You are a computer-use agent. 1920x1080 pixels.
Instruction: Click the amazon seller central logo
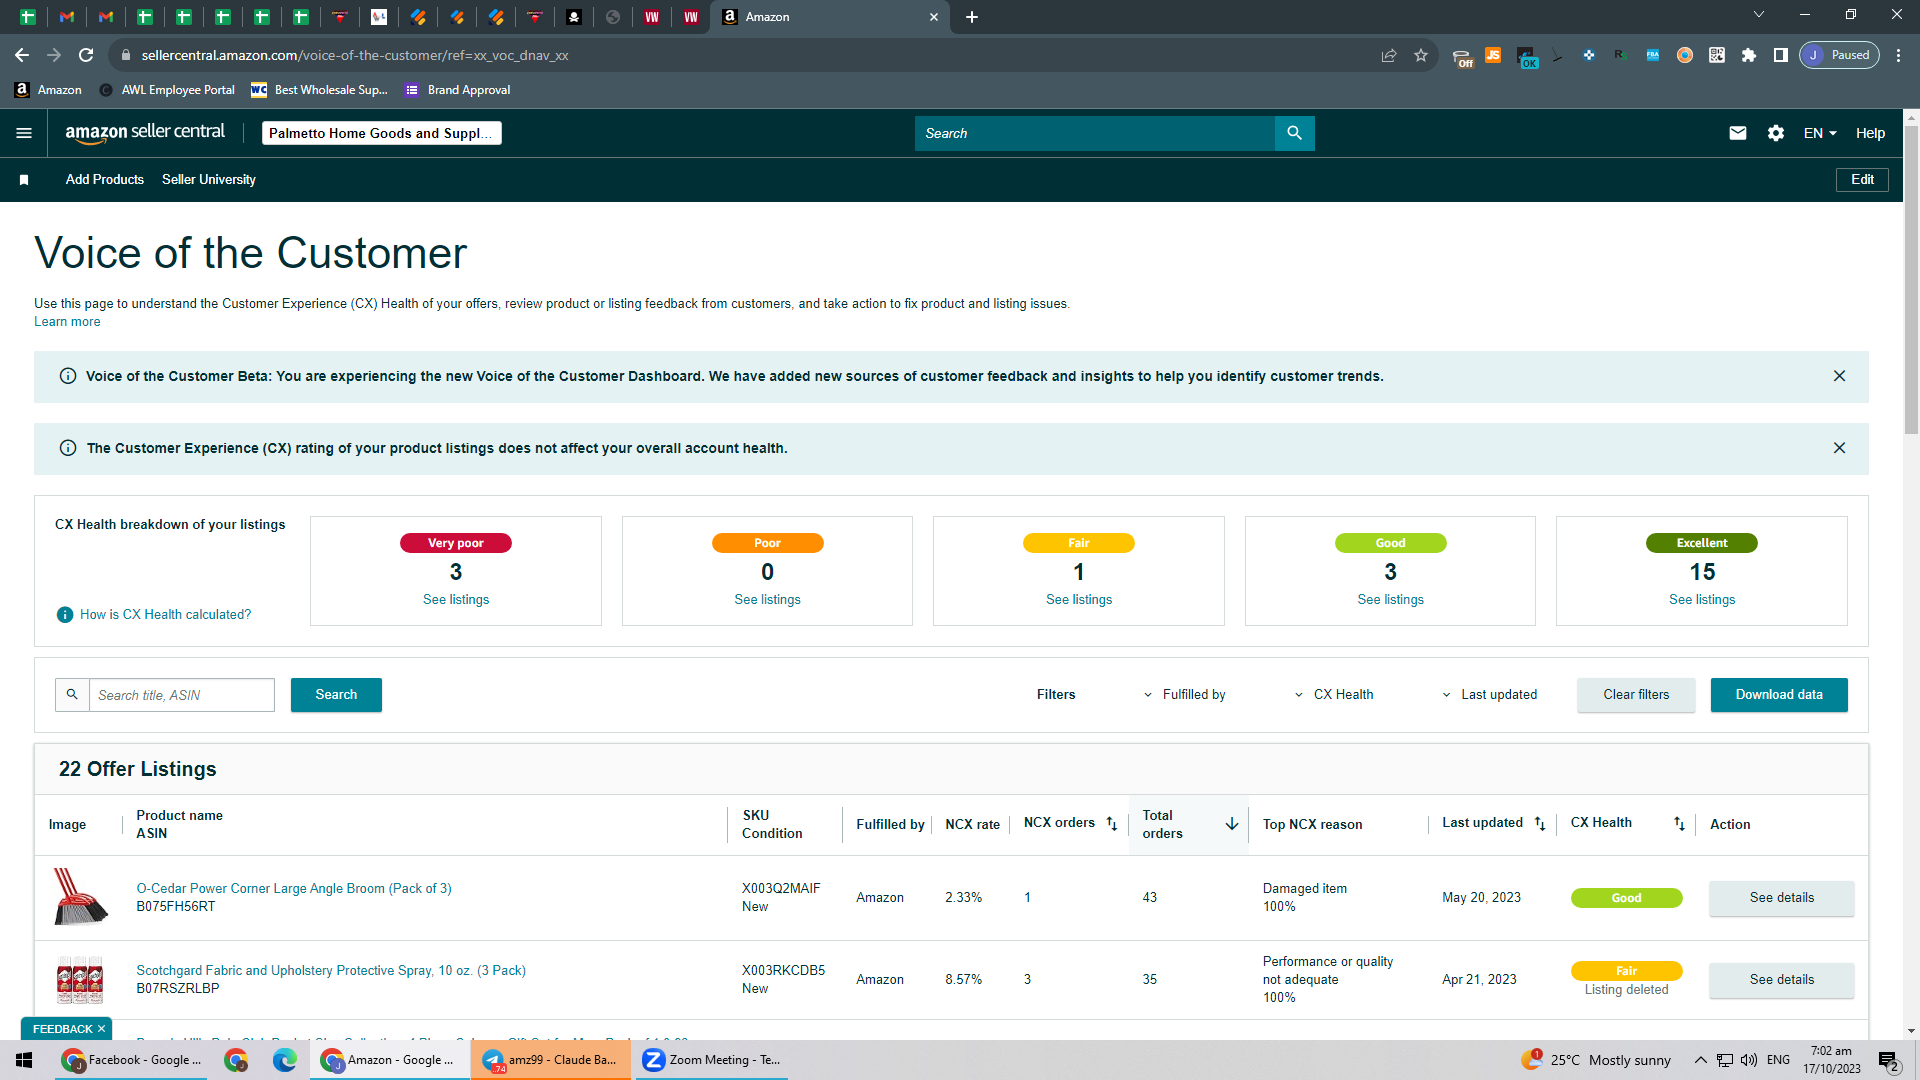pos(145,133)
